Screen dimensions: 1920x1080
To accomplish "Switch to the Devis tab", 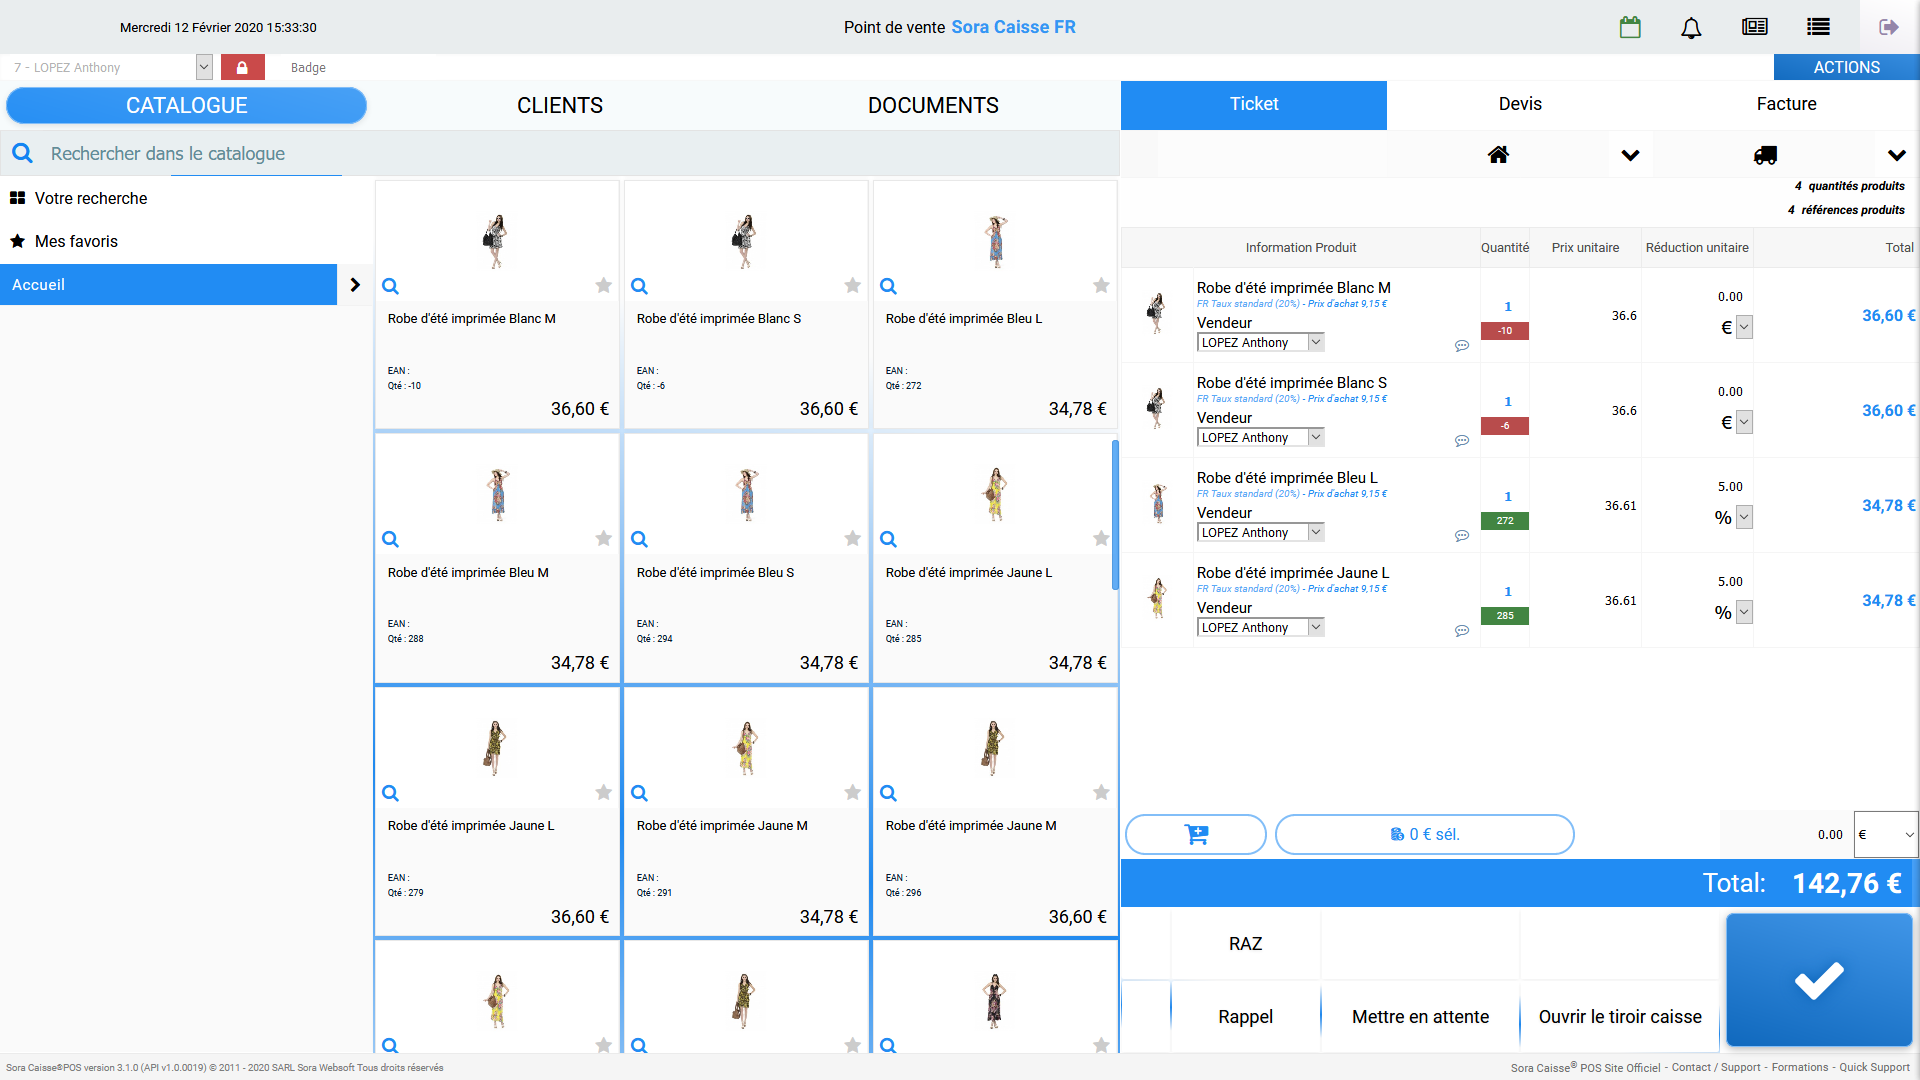I will (x=1519, y=104).
